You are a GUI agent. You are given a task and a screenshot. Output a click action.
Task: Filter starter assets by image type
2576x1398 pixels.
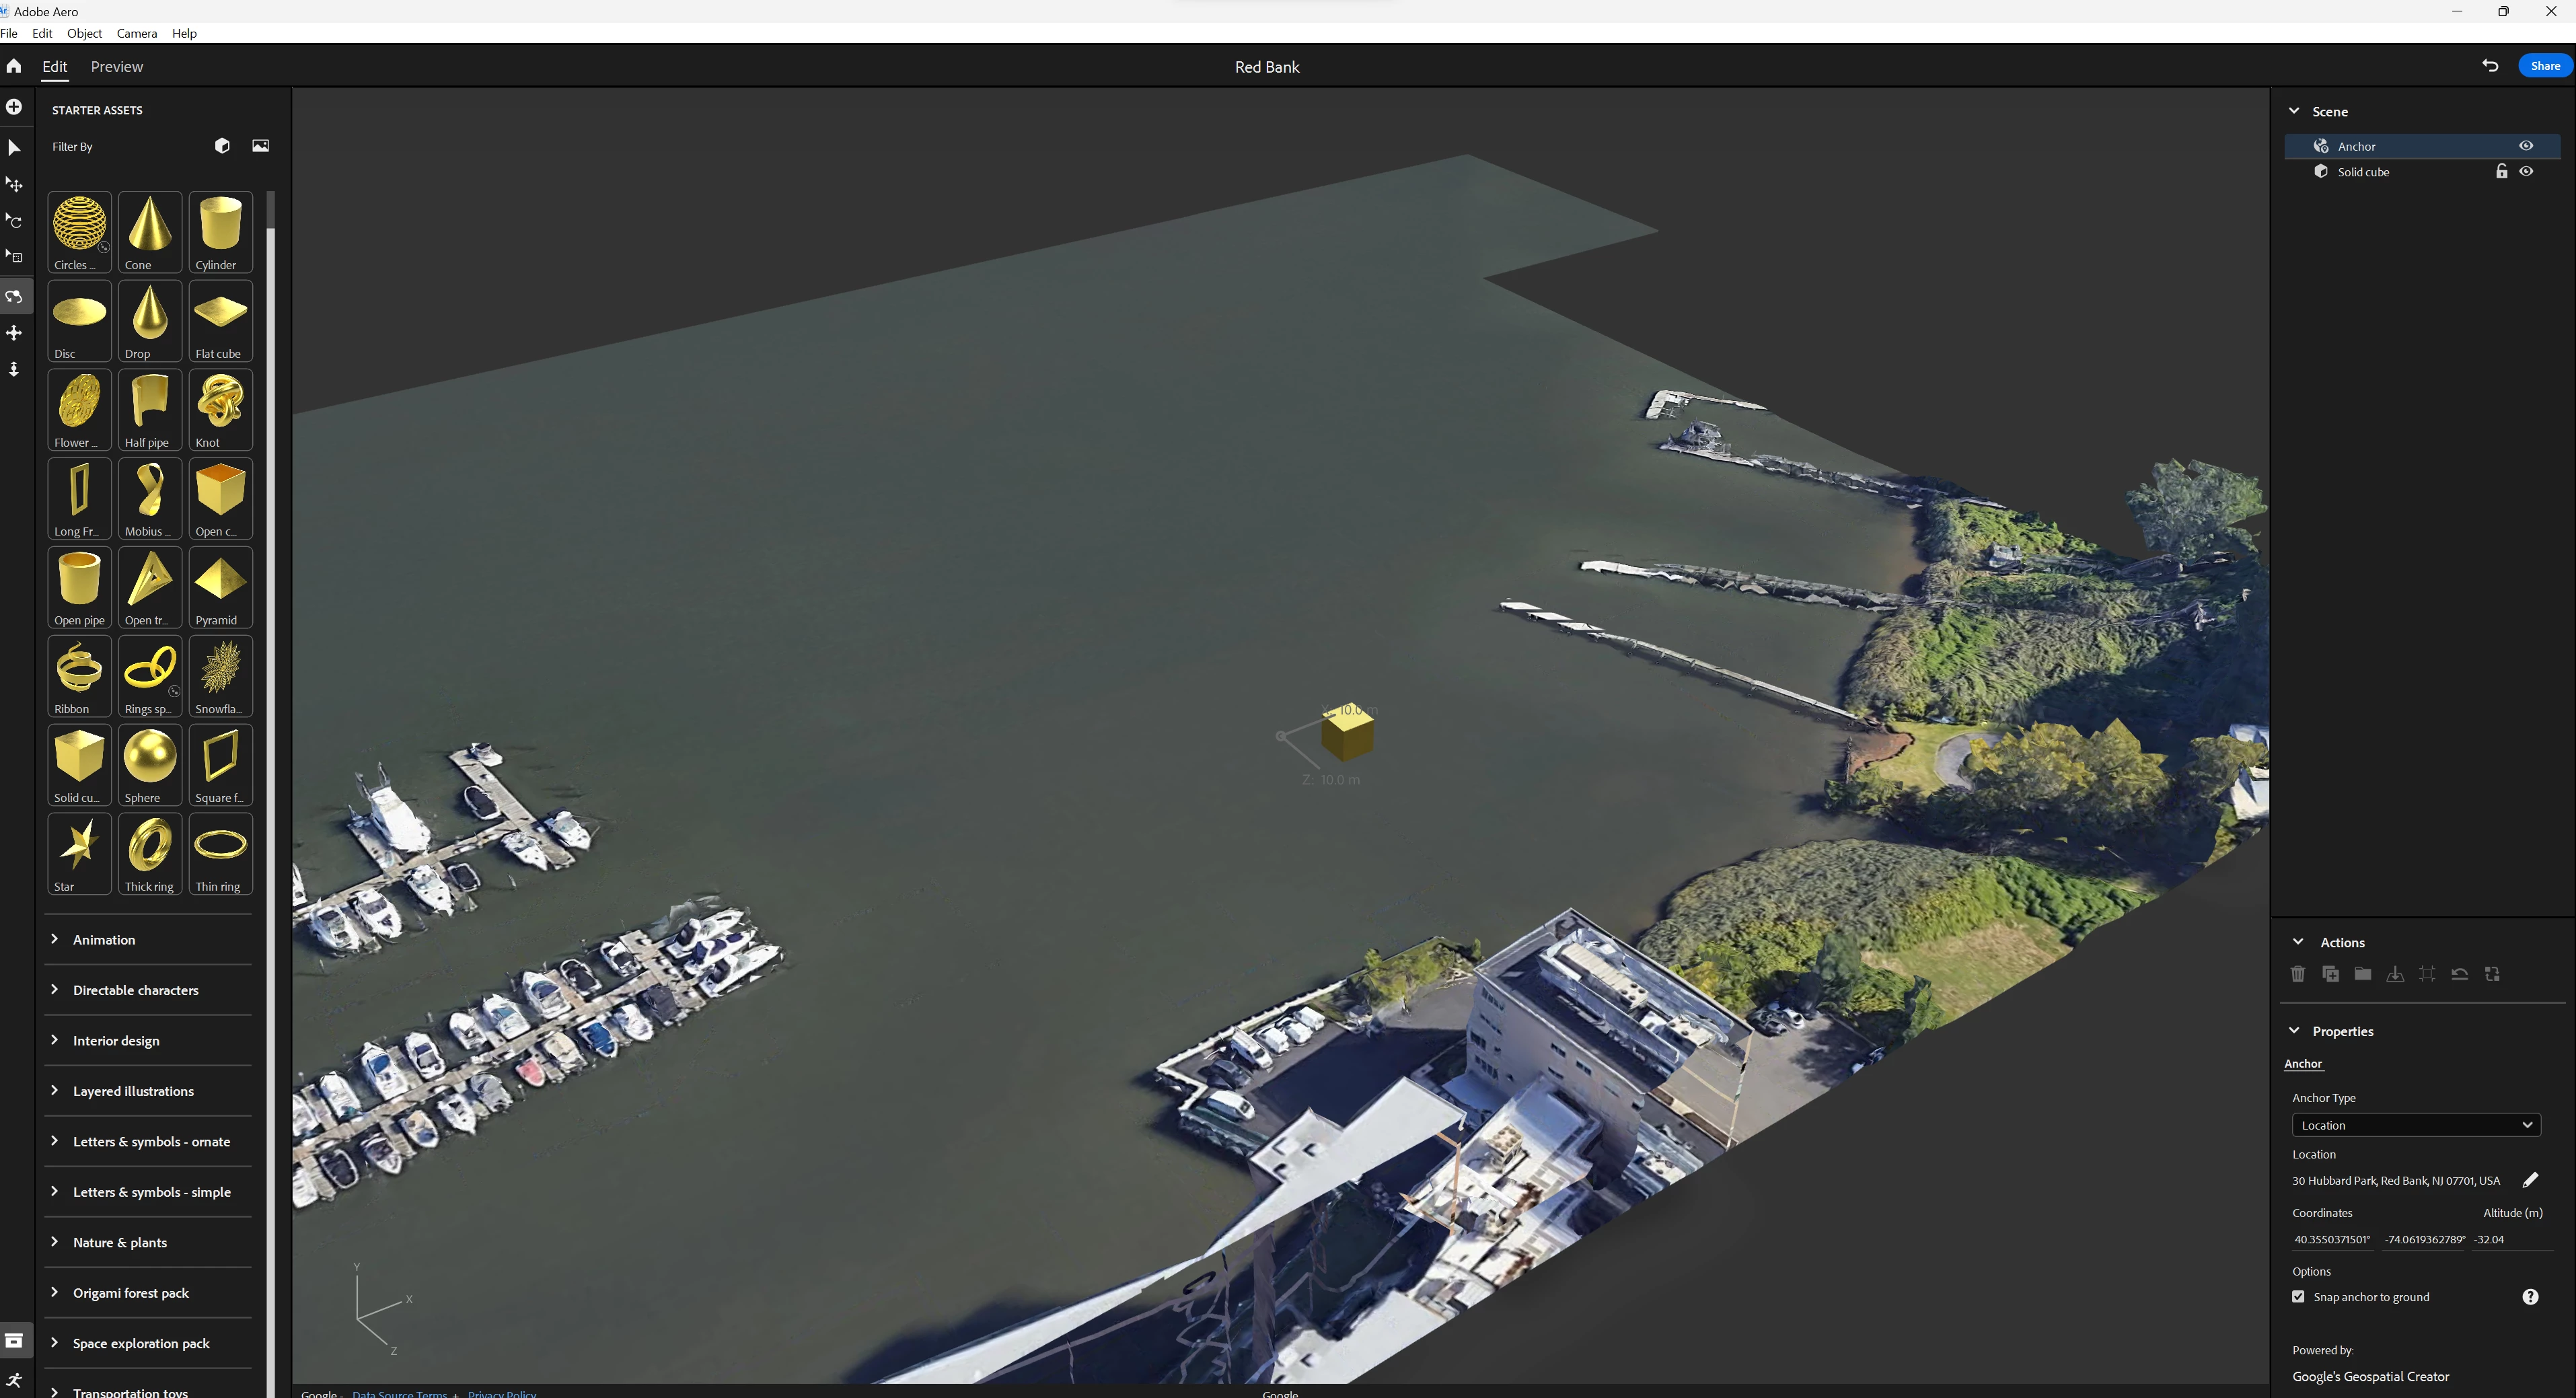click(x=260, y=146)
